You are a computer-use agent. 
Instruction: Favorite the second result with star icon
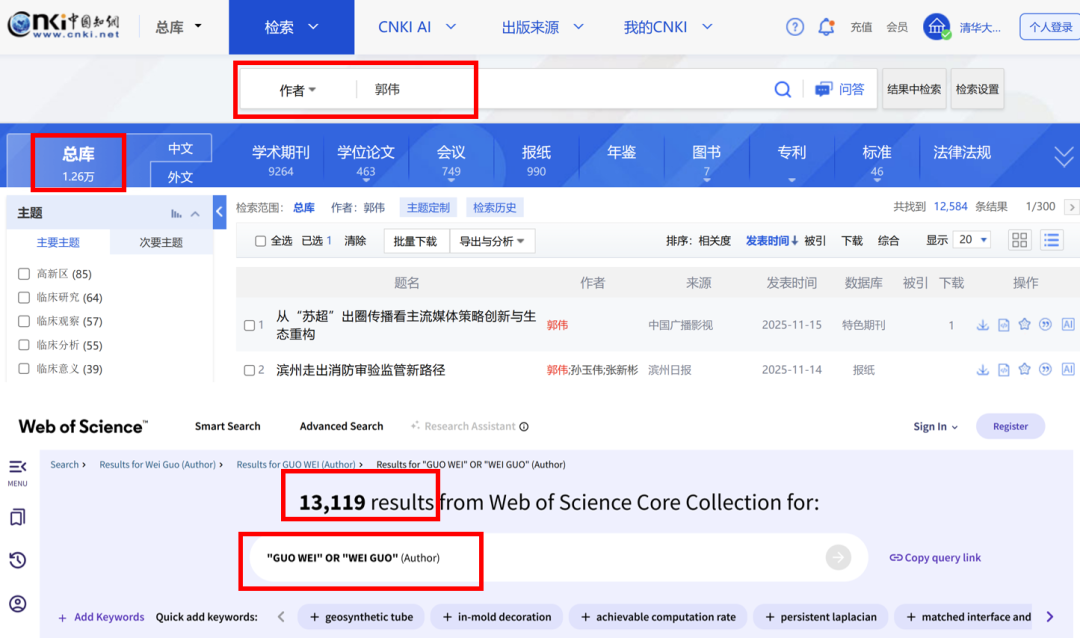1024,369
